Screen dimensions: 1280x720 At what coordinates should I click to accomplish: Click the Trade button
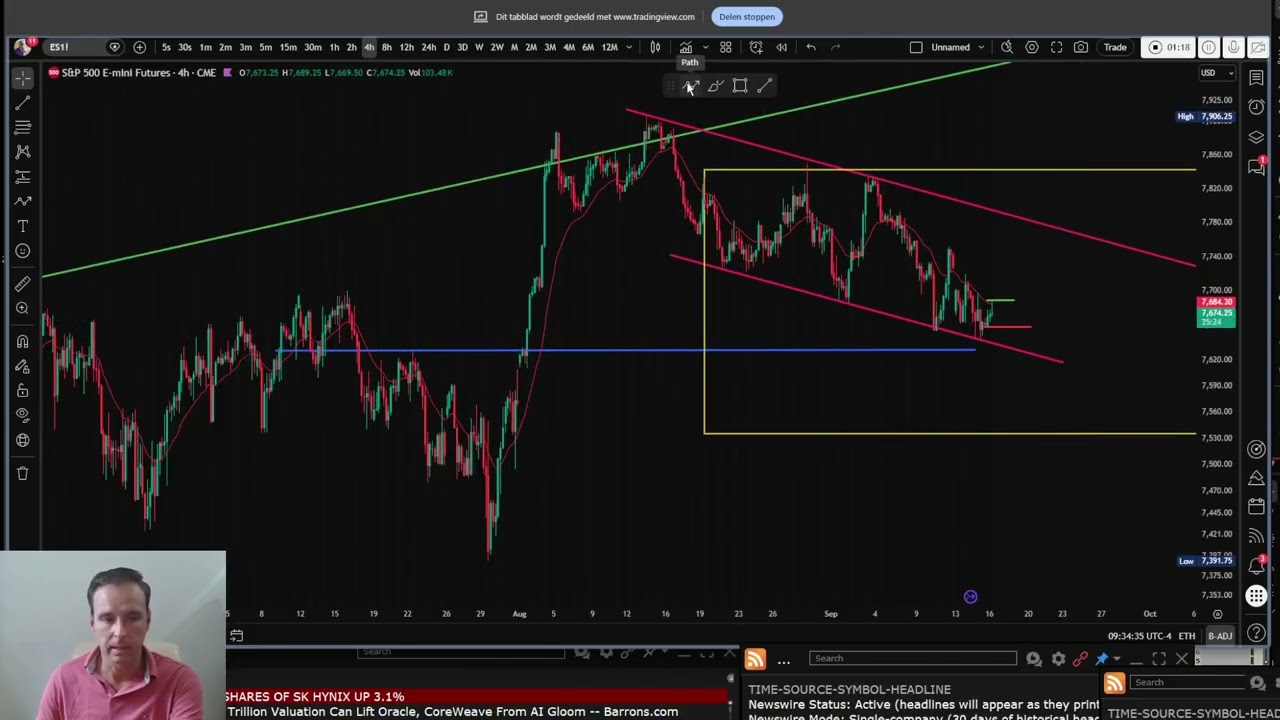[x=1115, y=47]
